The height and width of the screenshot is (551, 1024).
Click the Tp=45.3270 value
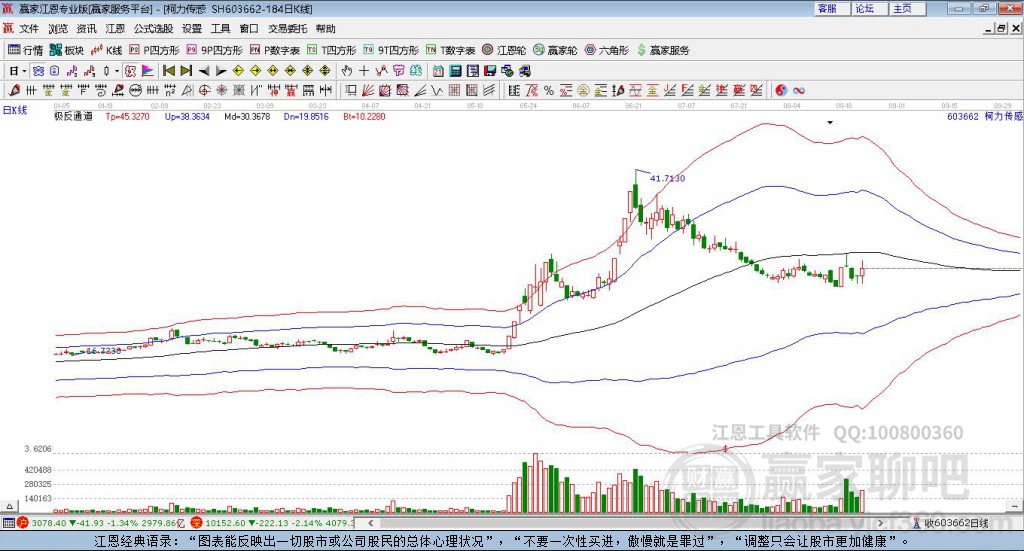127,116
